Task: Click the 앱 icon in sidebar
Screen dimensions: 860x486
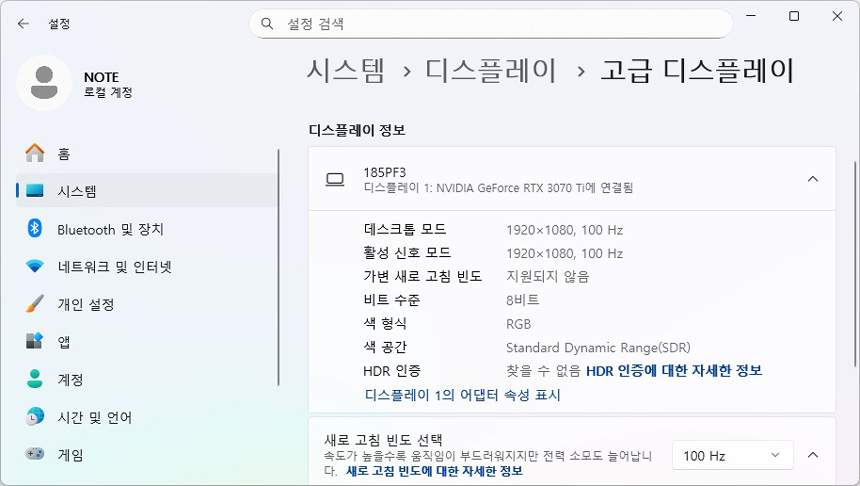Action: coord(35,342)
